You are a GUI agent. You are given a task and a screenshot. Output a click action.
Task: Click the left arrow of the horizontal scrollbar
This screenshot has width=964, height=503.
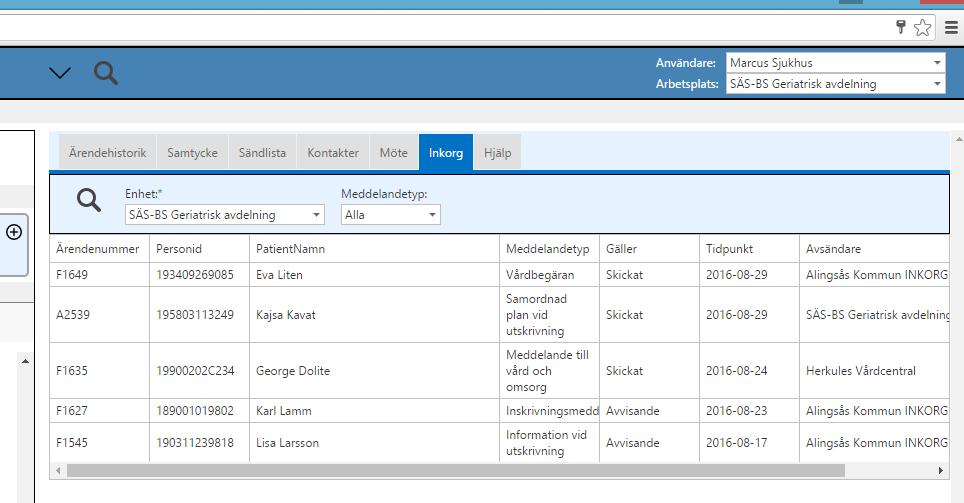[58, 471]
